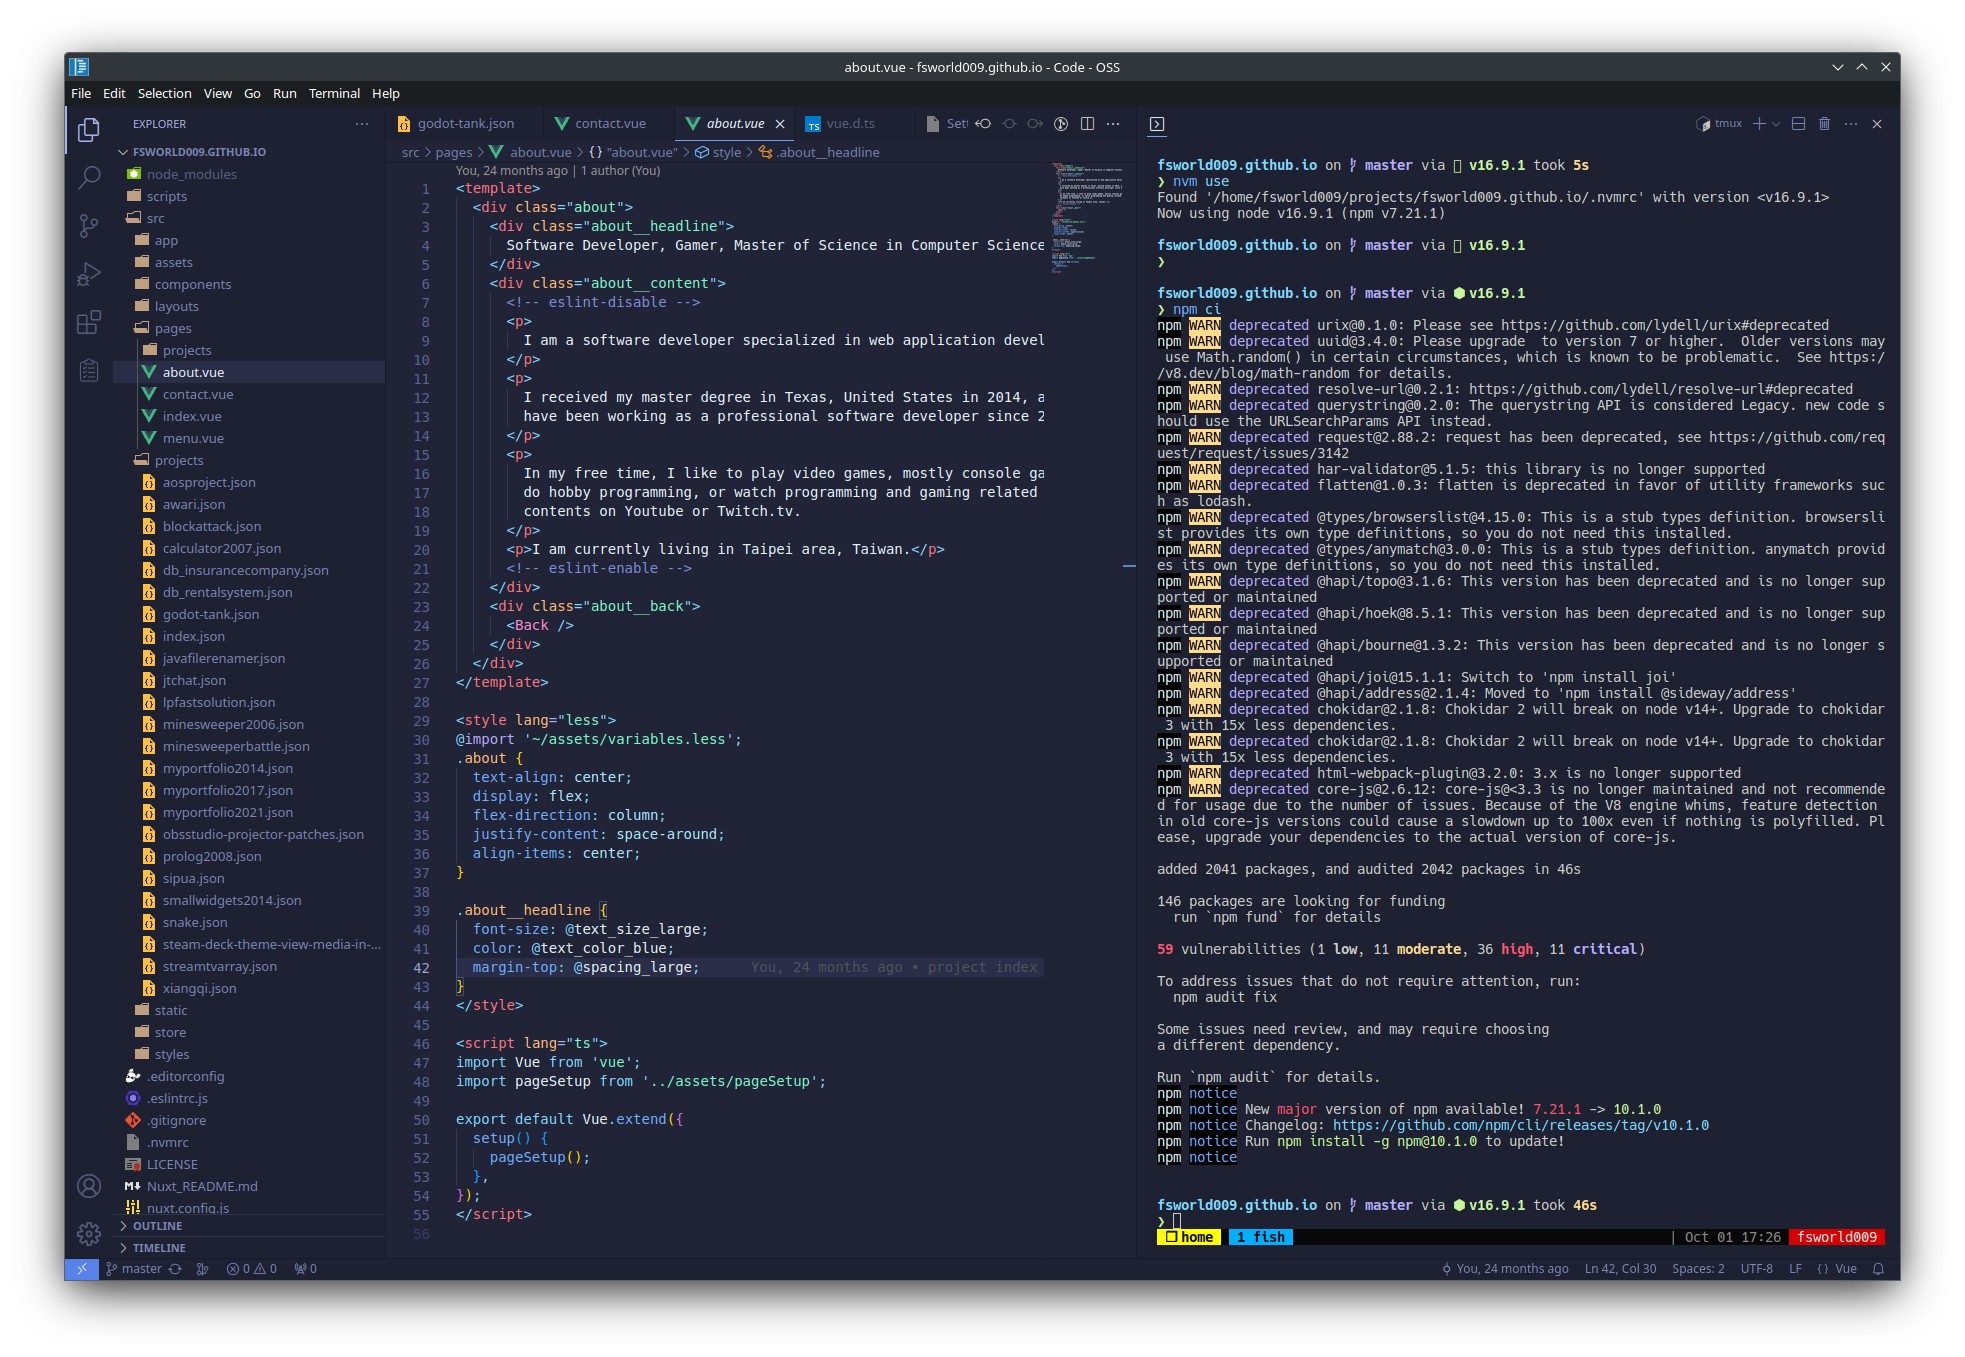Screen dimensions: 1965x1357
Task: Open the Selection menu
Action: tap(164, 93)
